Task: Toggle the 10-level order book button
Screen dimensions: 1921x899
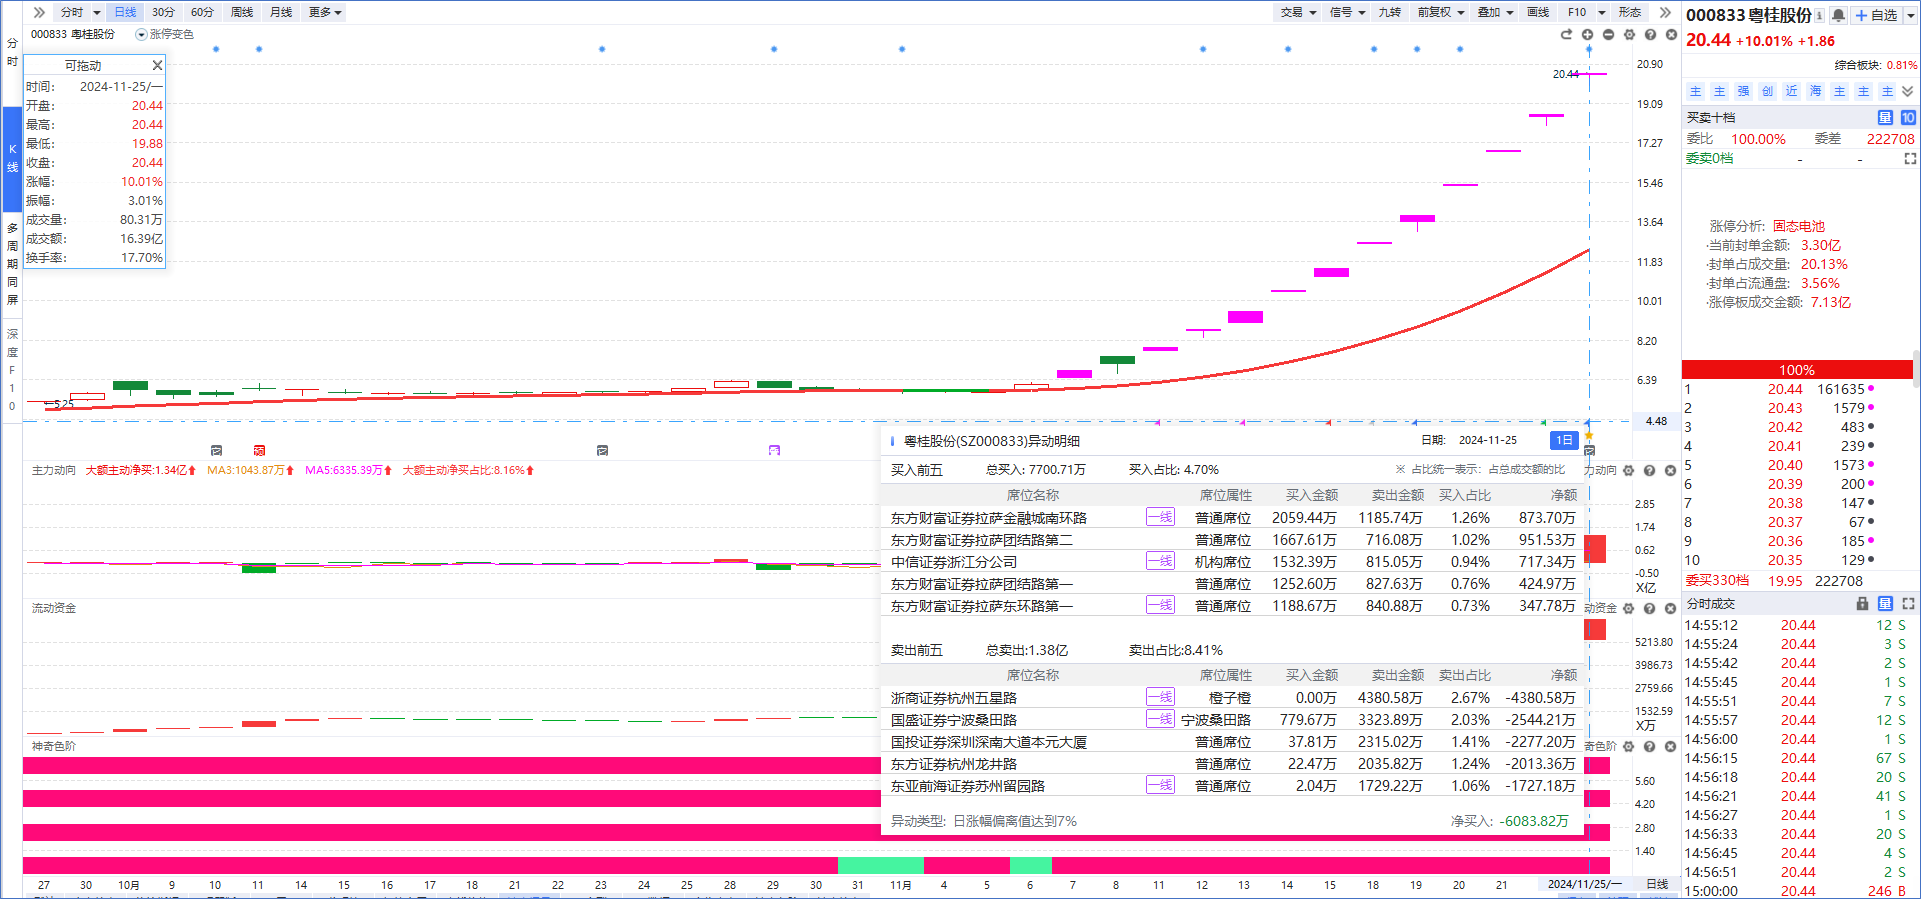Action: 1908,118
